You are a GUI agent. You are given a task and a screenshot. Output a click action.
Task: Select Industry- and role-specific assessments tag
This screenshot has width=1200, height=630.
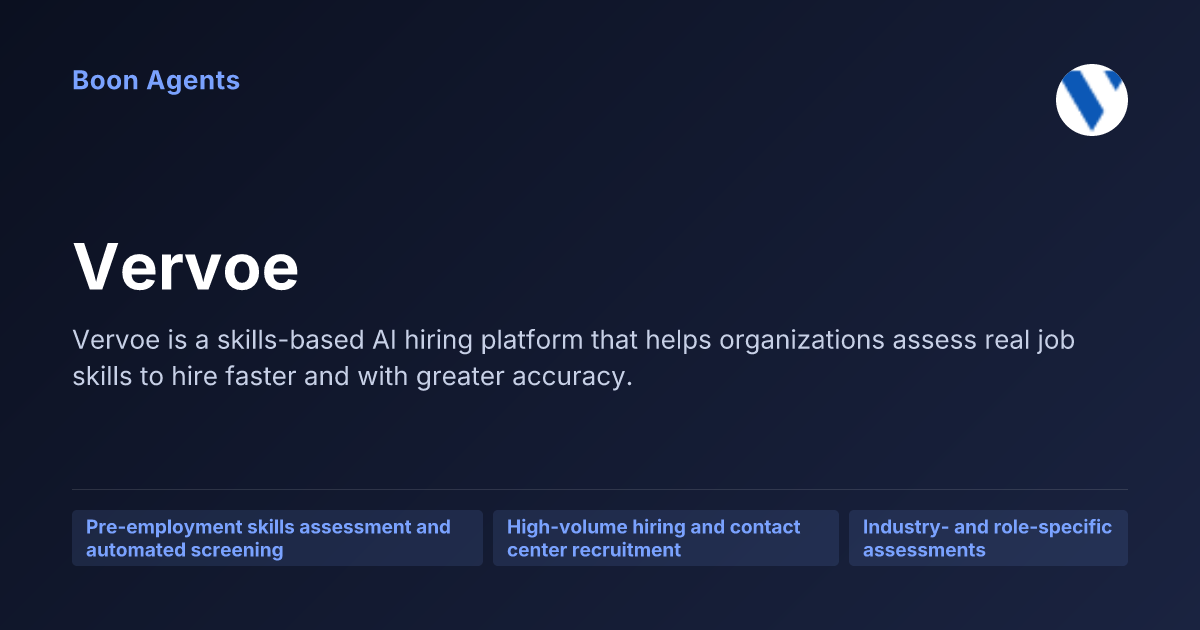click(988, 538)
